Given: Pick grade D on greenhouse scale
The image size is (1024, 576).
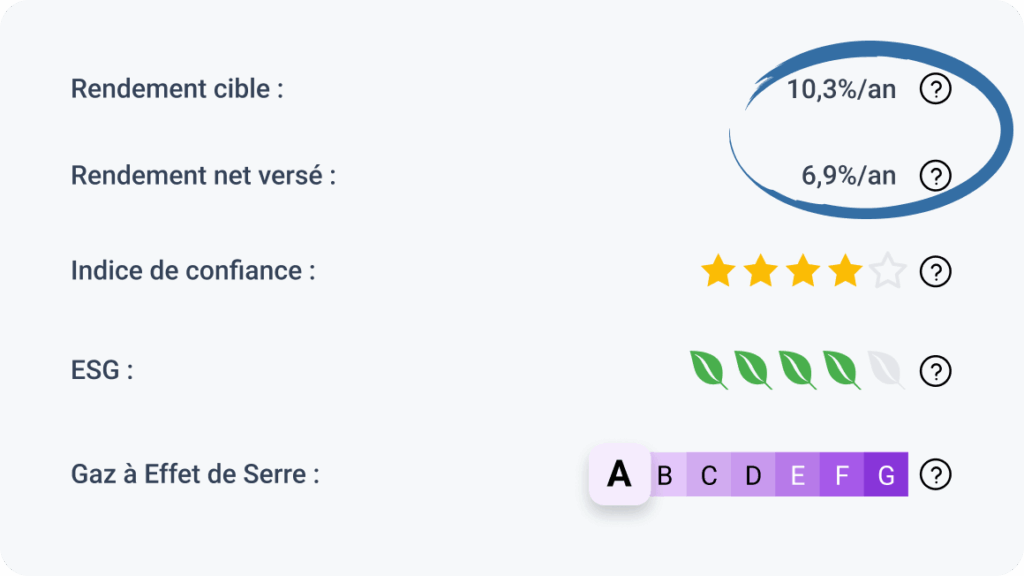Looking at the screenshot, I should click(x=753, y=474).
